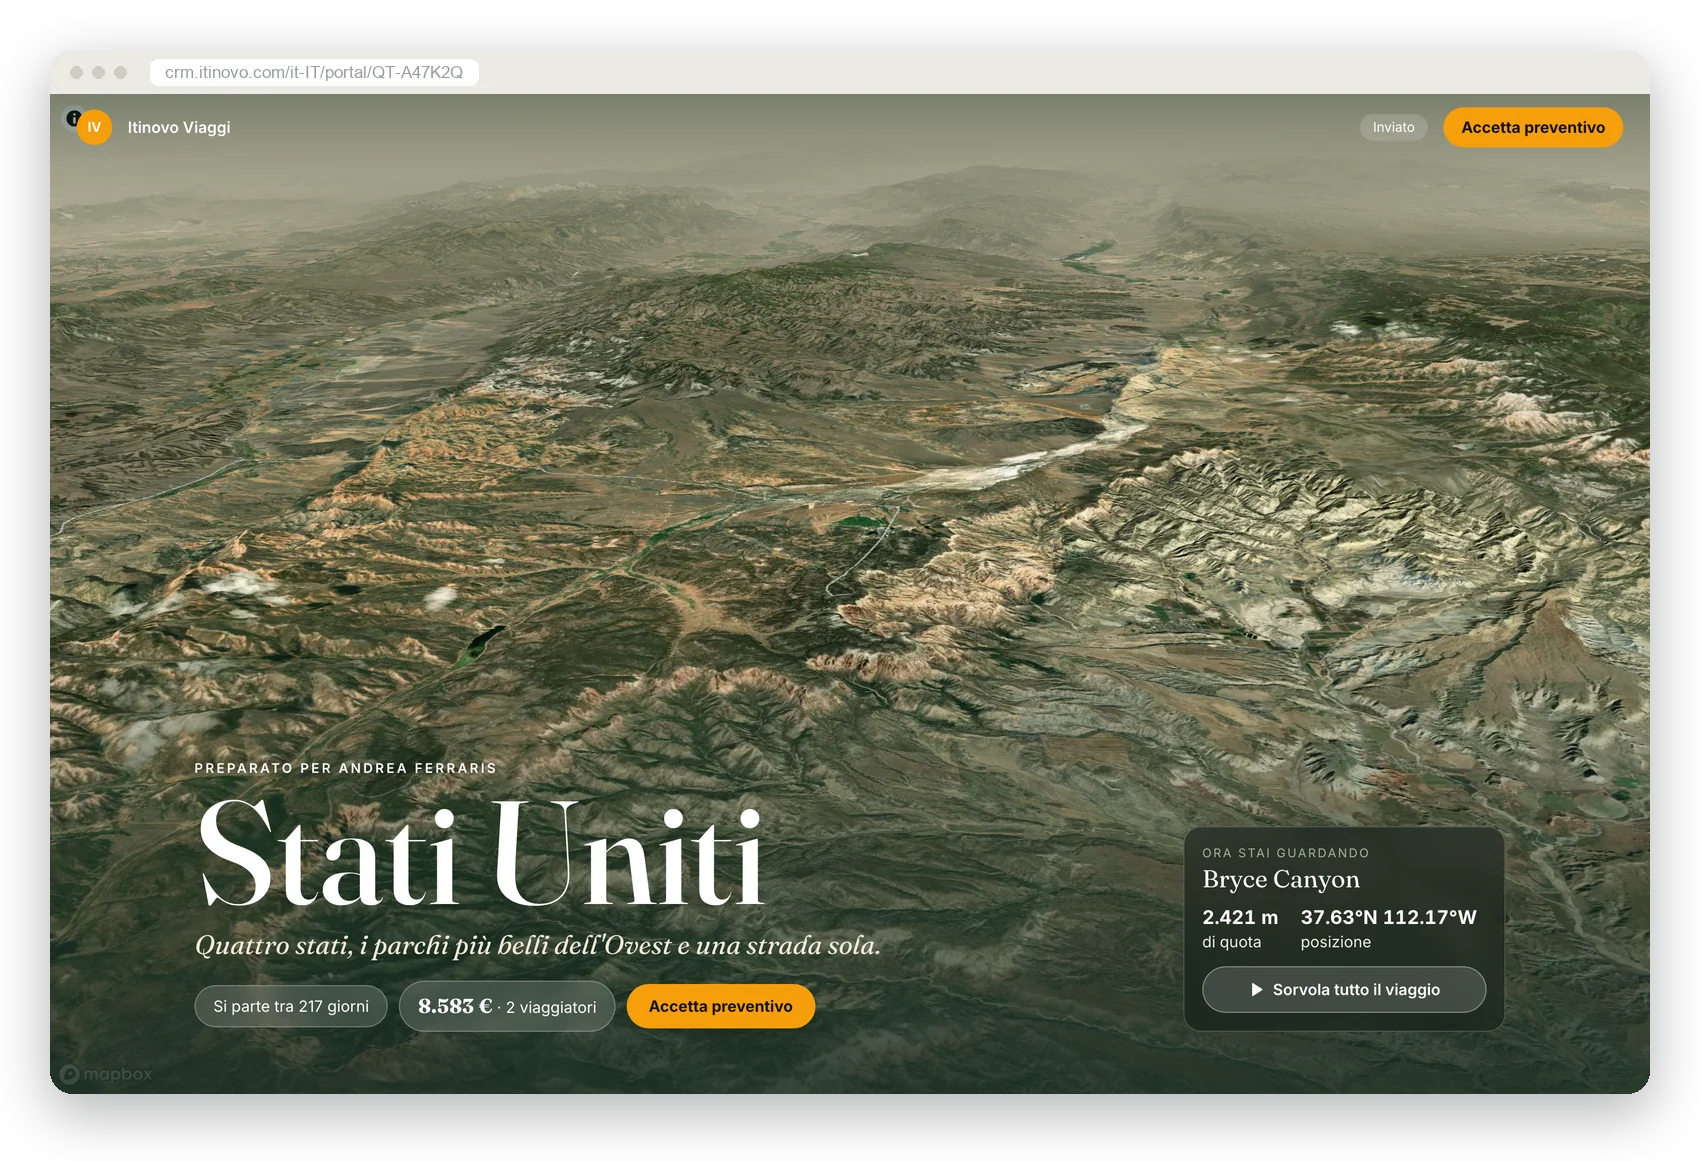Viewport: 1700px width, 1162px height.
Task: Click the ORA STAI GUARDANDO label
Action: [x=1285, y=853]
